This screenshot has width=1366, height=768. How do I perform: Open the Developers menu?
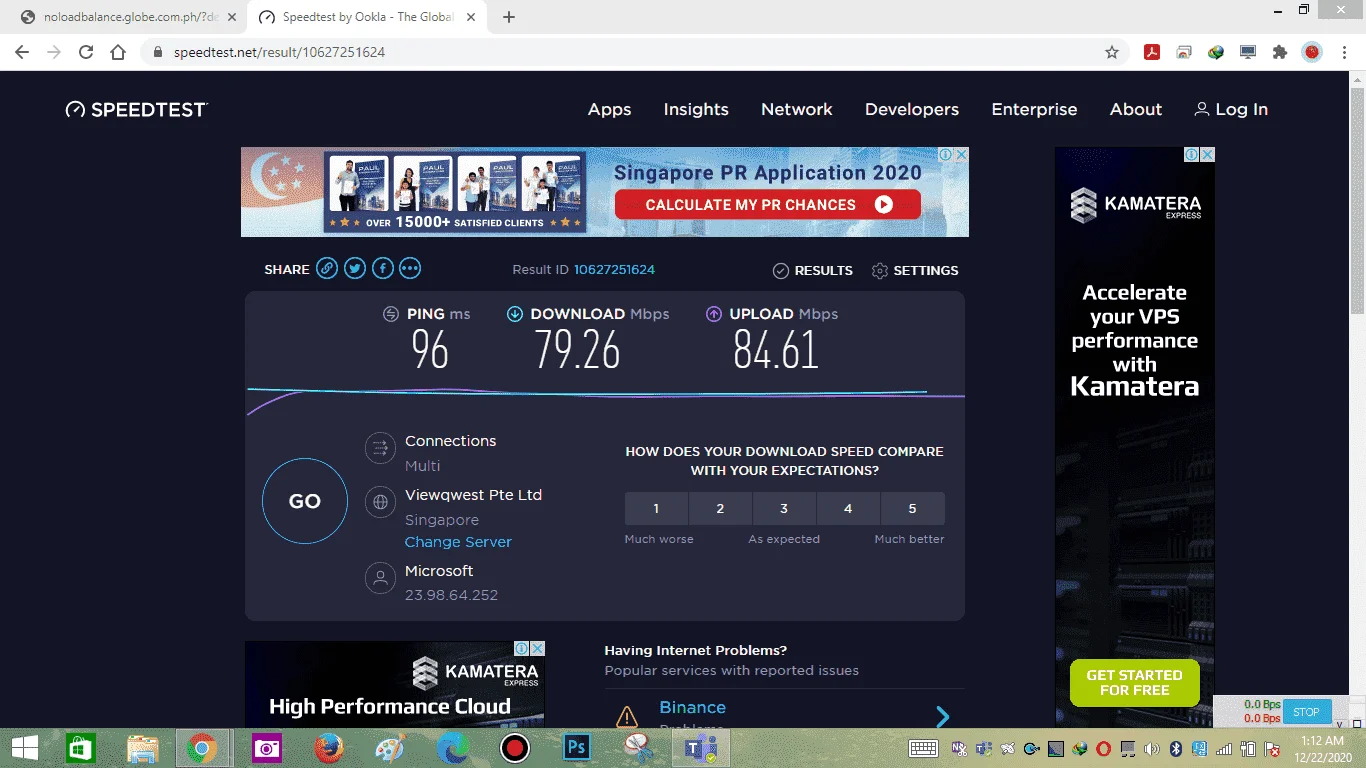pyautogui.click(x=912, y=110)
